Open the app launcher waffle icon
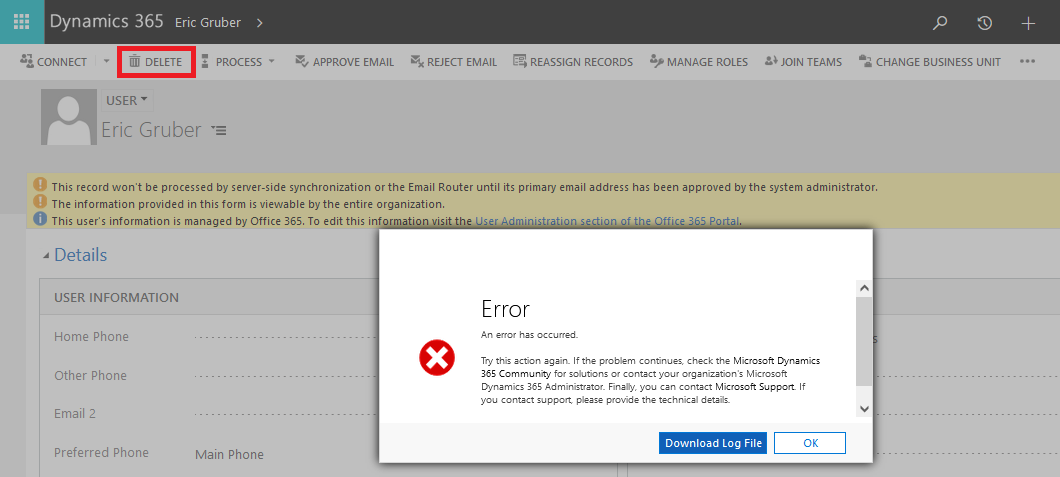 (x=21, y=22)
